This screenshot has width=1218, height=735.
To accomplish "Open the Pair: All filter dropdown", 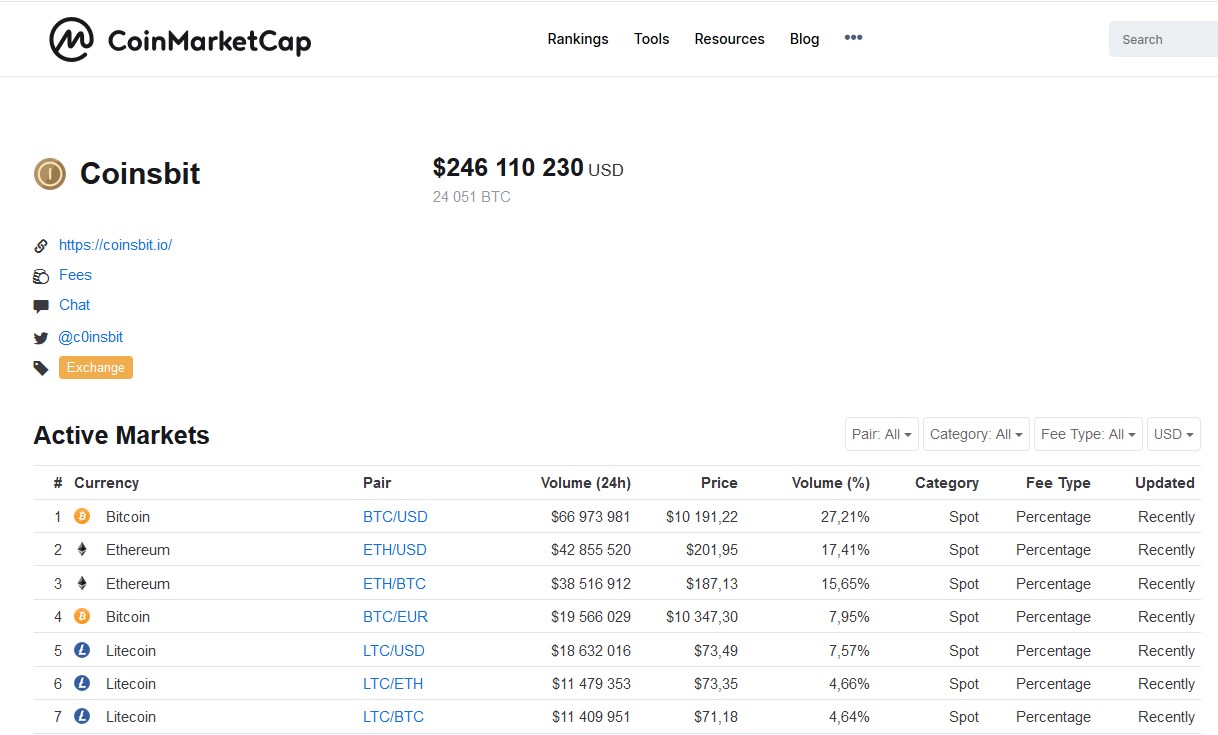I will pyautogui.click(x=881, y=434).
